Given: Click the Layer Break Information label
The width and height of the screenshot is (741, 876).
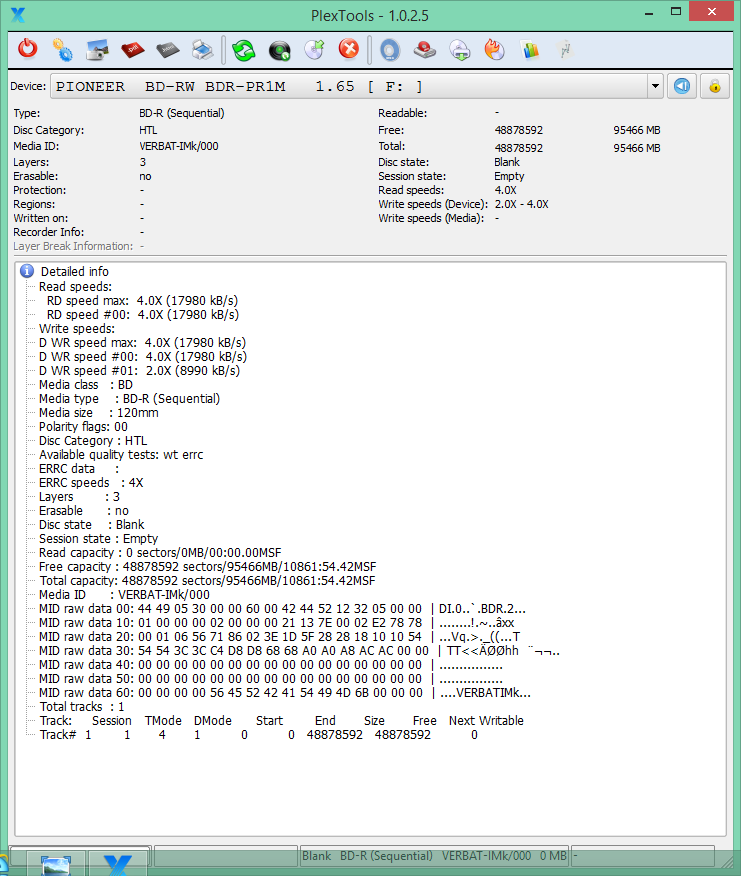Looking at the screenshot, I should tap(73, 246).
